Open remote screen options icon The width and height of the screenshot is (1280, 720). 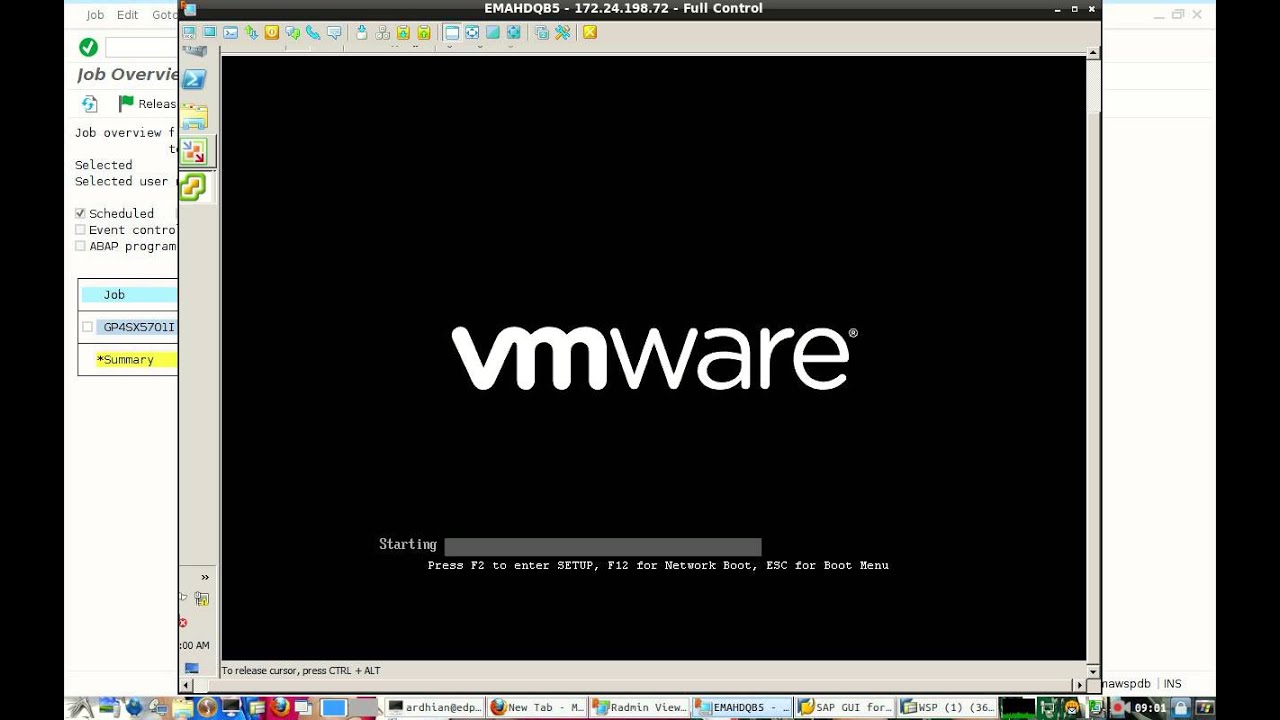coord(542,32)
